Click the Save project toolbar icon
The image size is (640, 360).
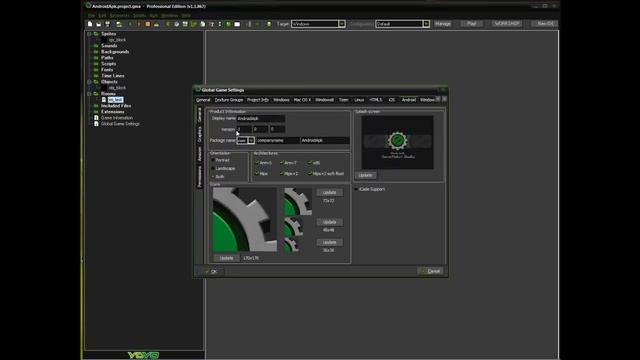(107, 24)
